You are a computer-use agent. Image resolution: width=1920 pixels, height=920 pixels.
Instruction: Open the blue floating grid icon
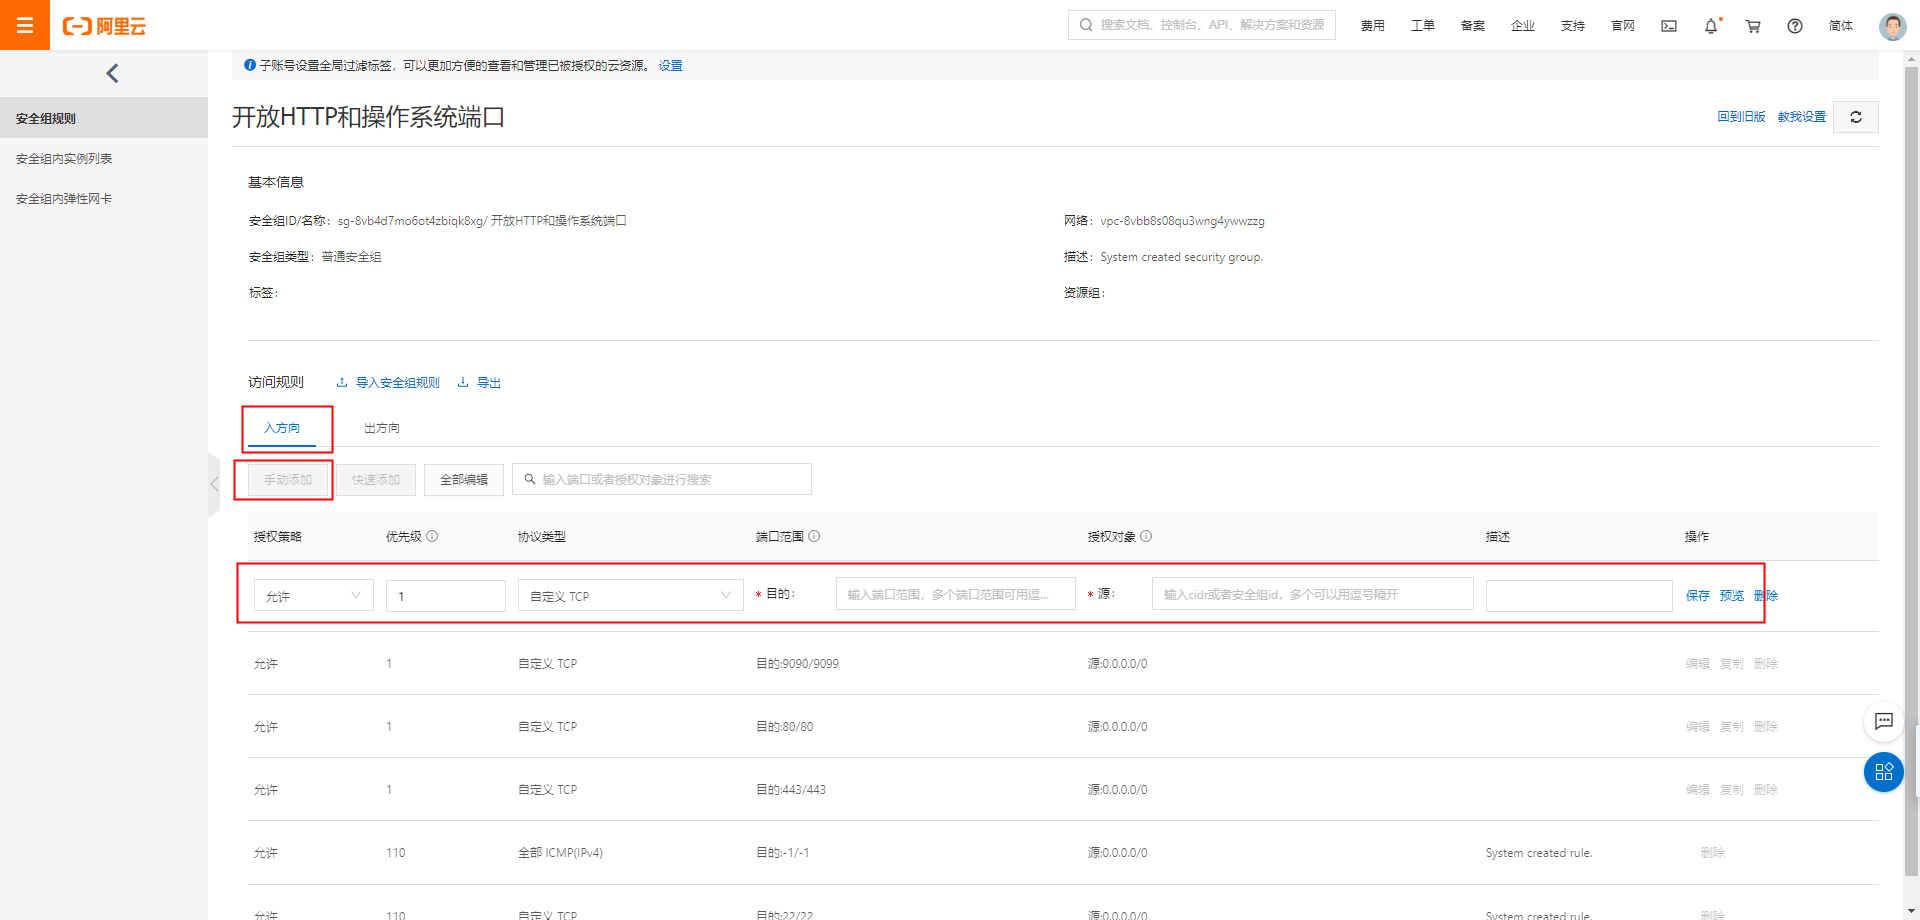coord(1884,772)
